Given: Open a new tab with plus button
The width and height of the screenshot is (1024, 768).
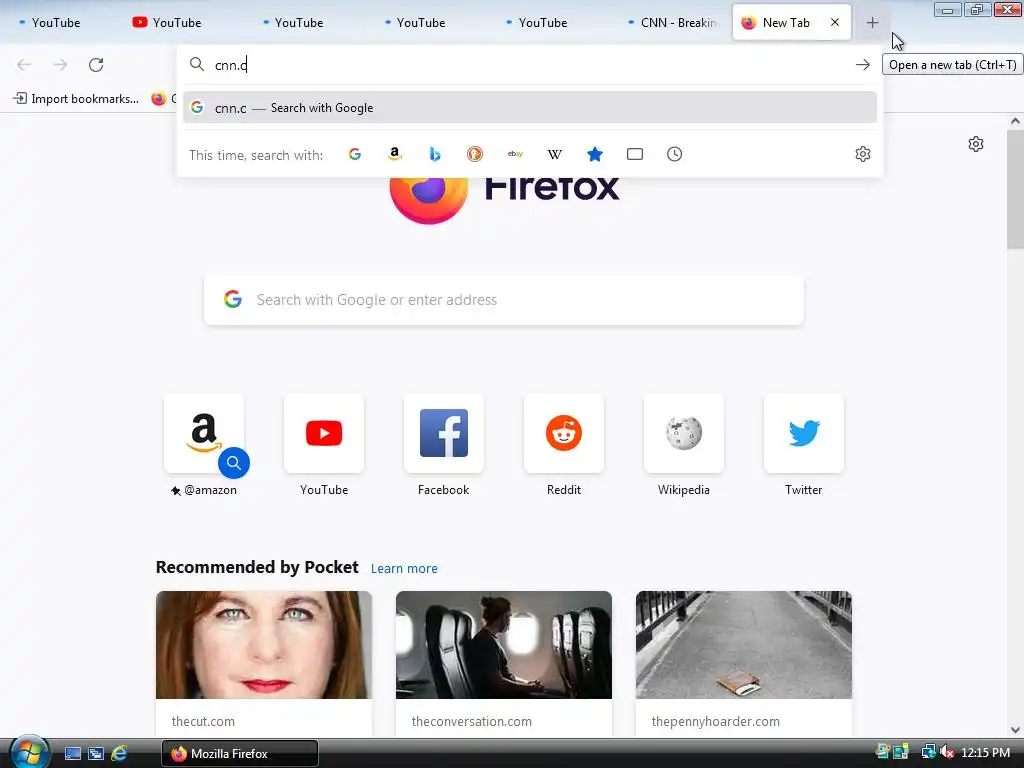Looking at the screenshot, I should pos(872,23).
